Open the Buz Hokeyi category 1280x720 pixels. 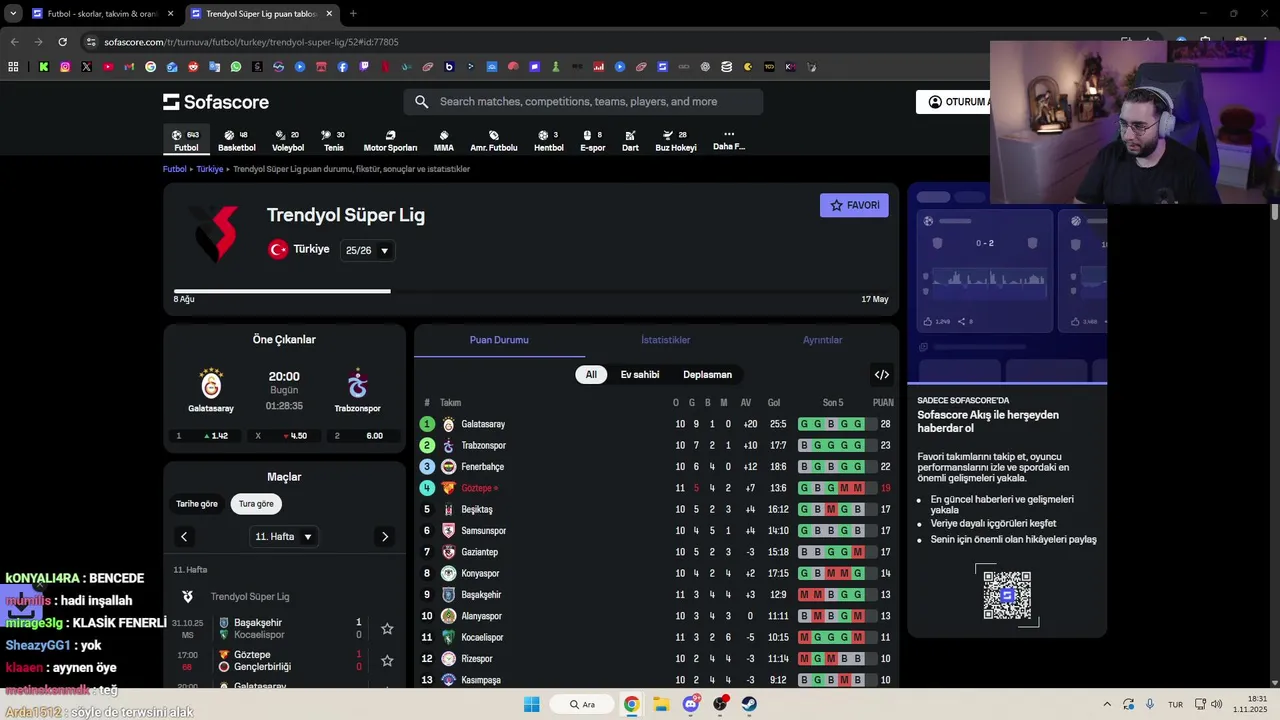tap(676, 141)
